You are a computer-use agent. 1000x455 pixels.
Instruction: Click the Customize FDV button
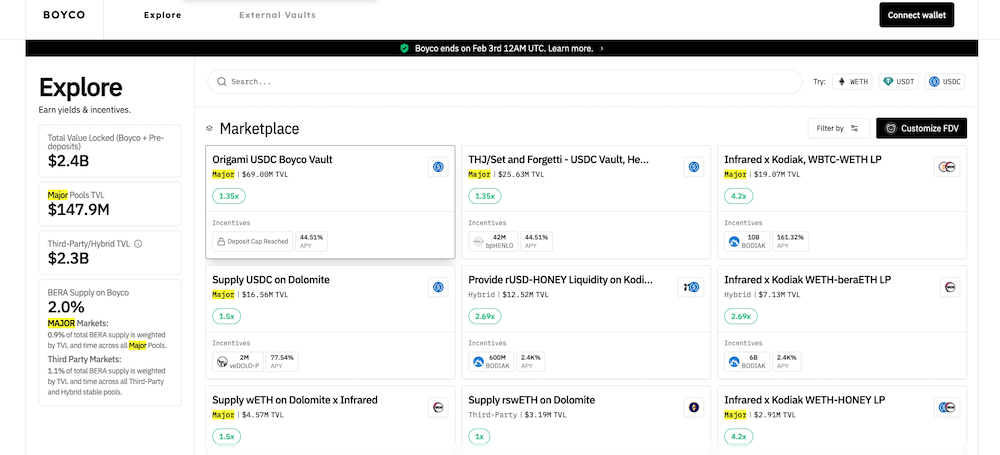921,128
